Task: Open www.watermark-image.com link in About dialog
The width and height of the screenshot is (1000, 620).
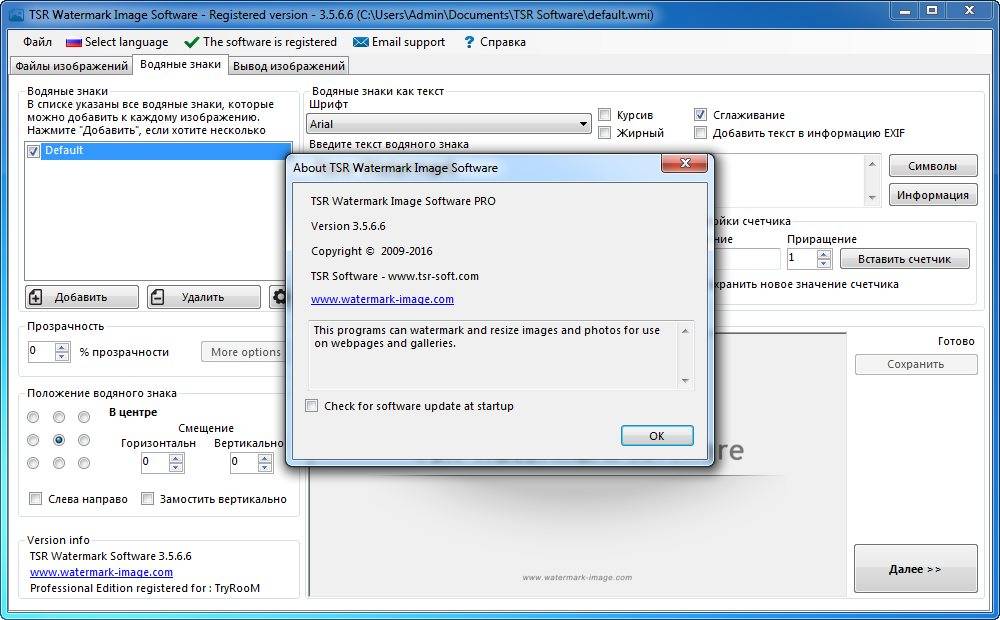Action: tap(383, 299)
